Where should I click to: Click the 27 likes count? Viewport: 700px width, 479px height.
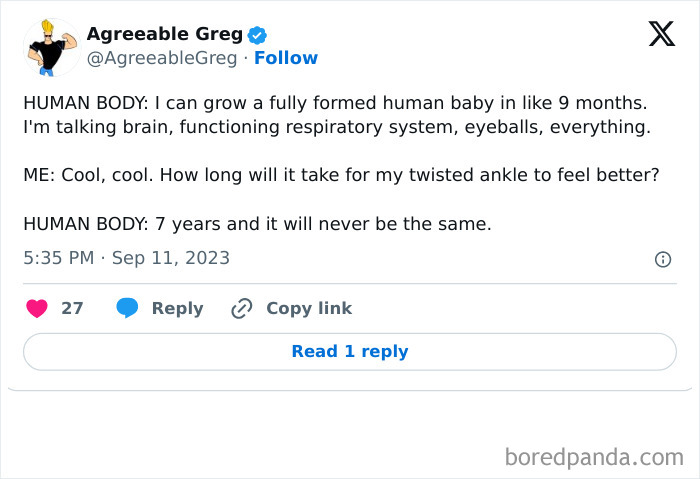72,308
